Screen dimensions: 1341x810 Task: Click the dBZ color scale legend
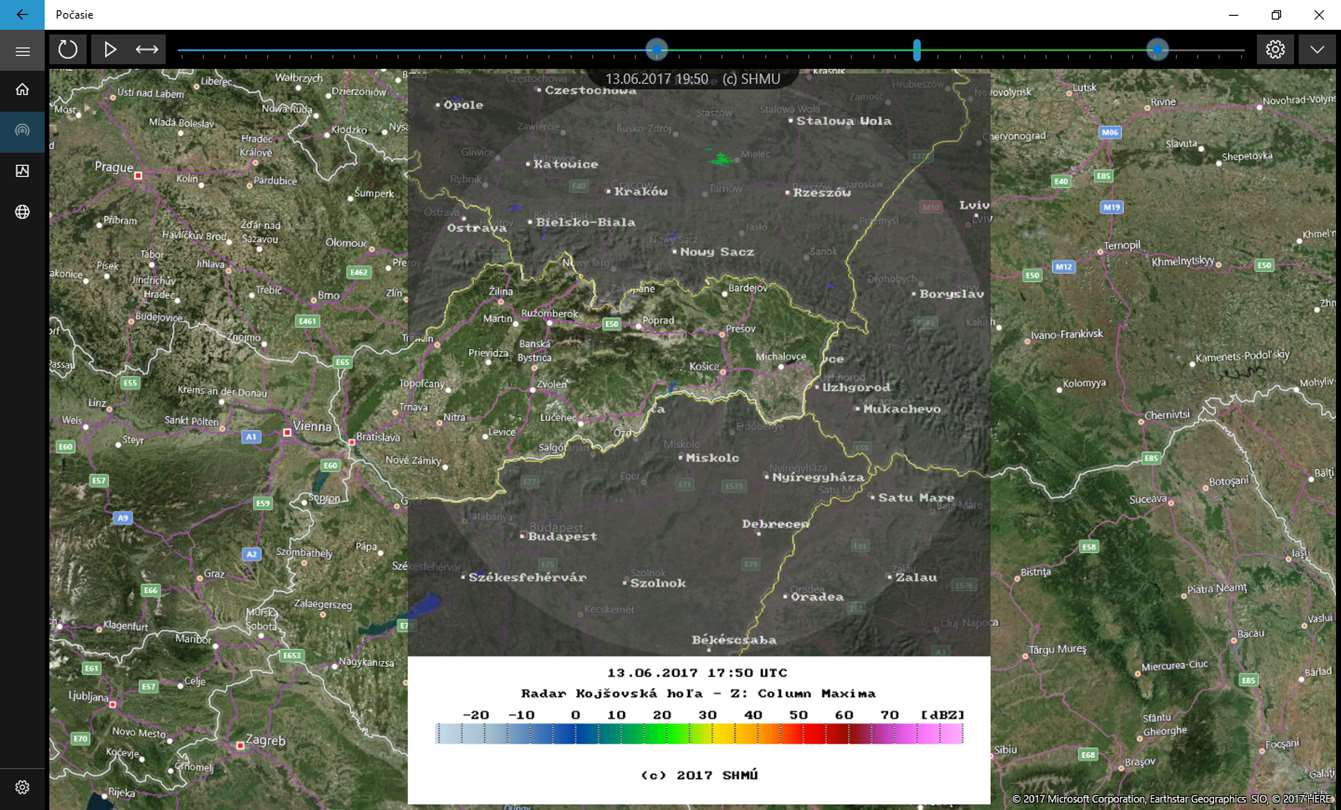699,734
